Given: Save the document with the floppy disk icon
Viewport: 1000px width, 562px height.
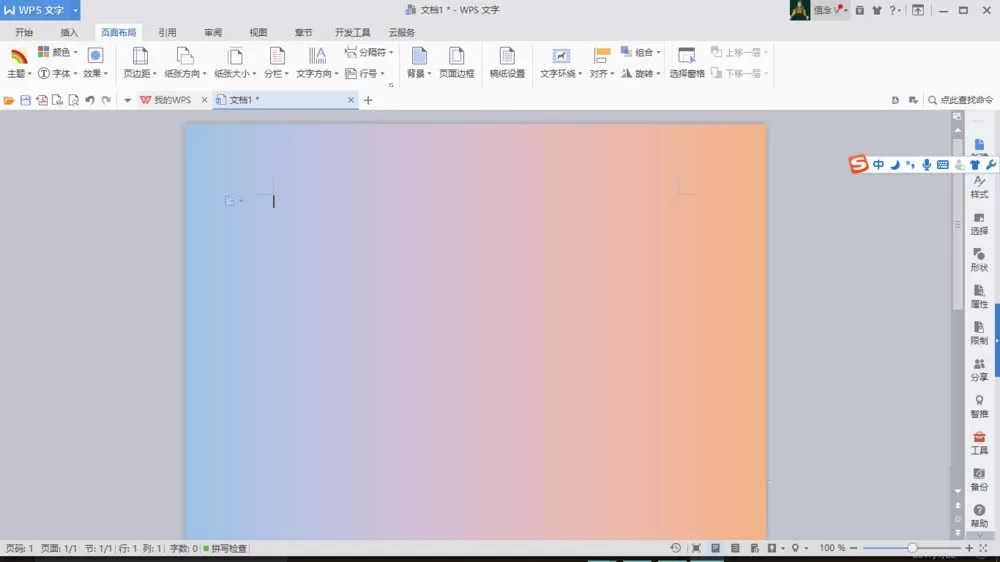Looking at the screenshot, I should [26, 100].
